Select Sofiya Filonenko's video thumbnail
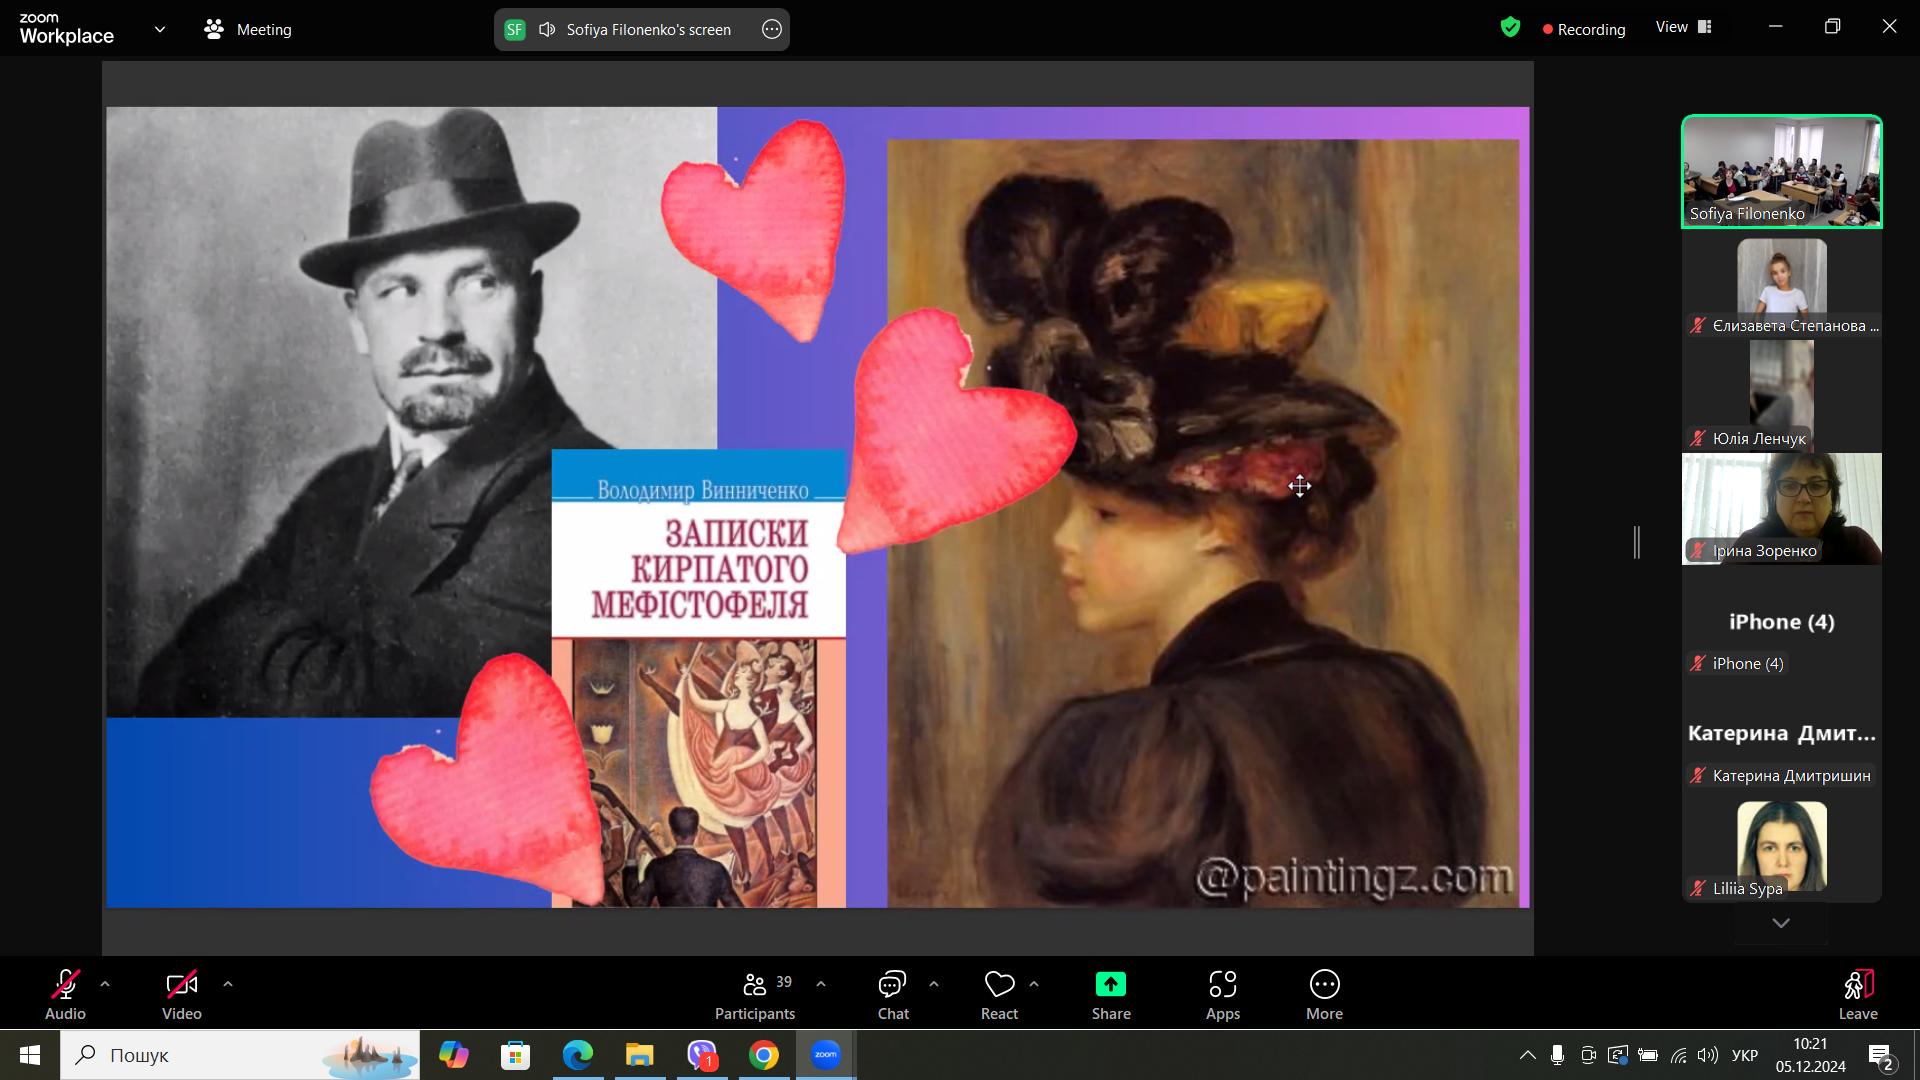The width and height of the screenshot is (1920, 1080). [x=1781, y=172]
